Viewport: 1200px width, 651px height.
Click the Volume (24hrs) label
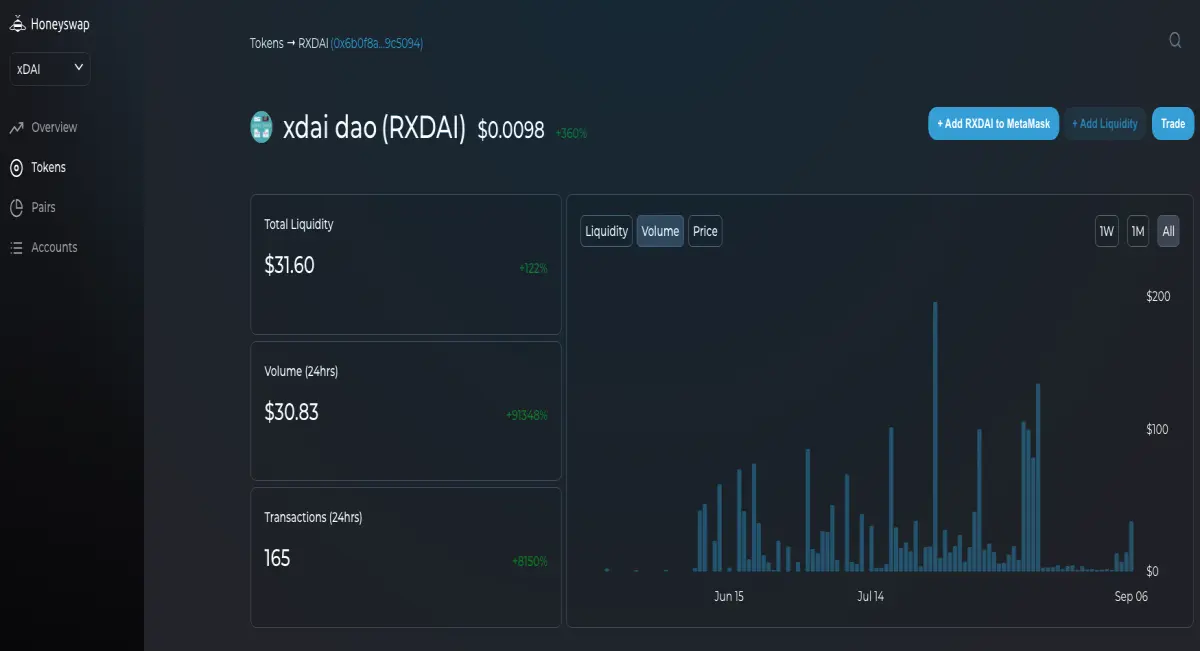pyautogui.click(x=301, y=371)
